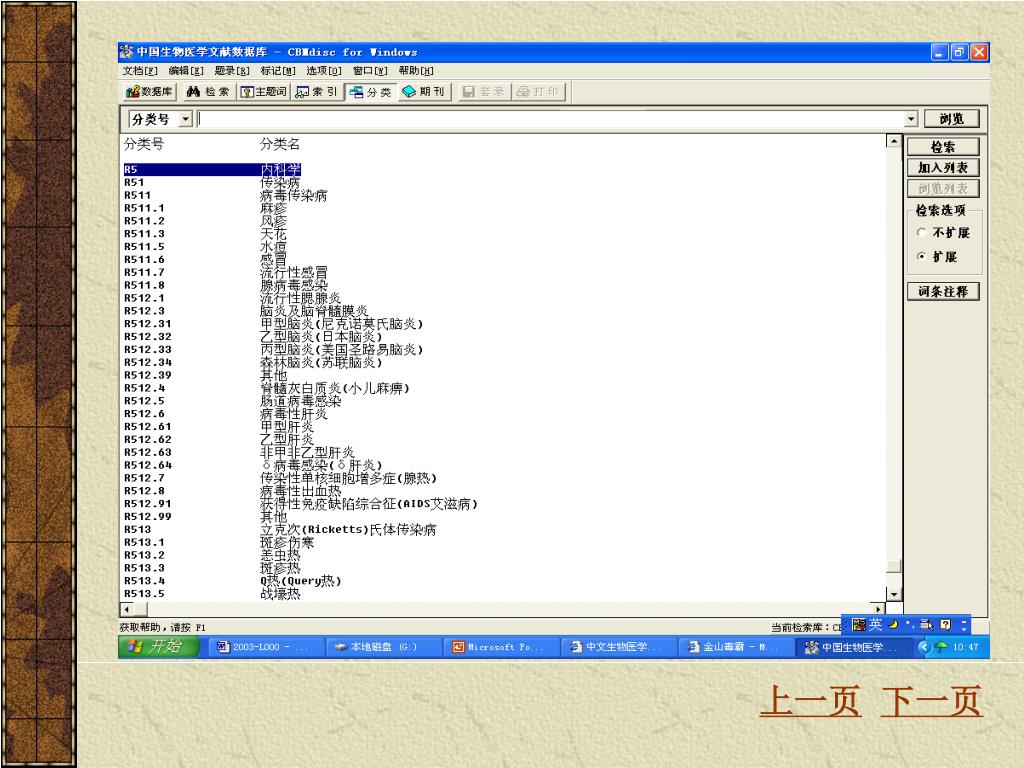
Task: Select row R511.7 流行性感冒
Action: tap(225, 272)
